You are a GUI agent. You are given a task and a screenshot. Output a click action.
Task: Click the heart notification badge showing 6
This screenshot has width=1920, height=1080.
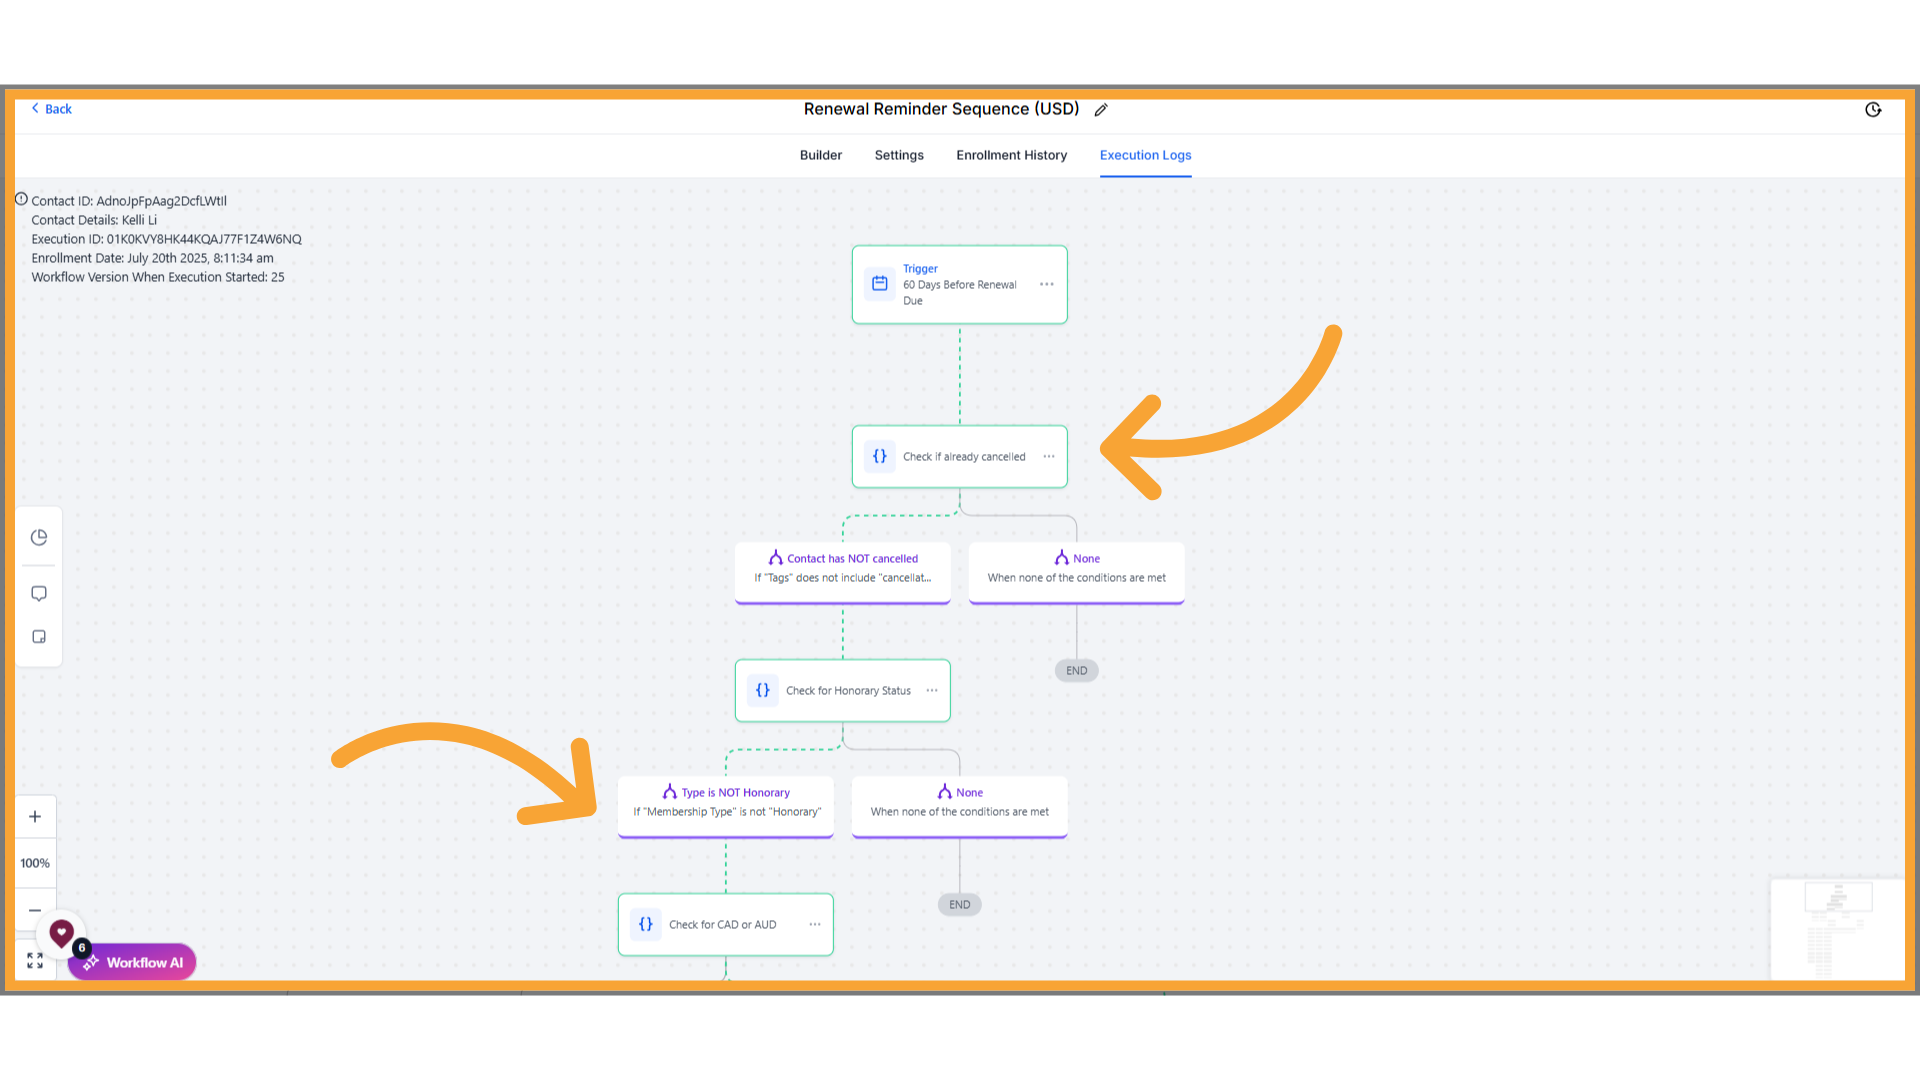[80, 948]
